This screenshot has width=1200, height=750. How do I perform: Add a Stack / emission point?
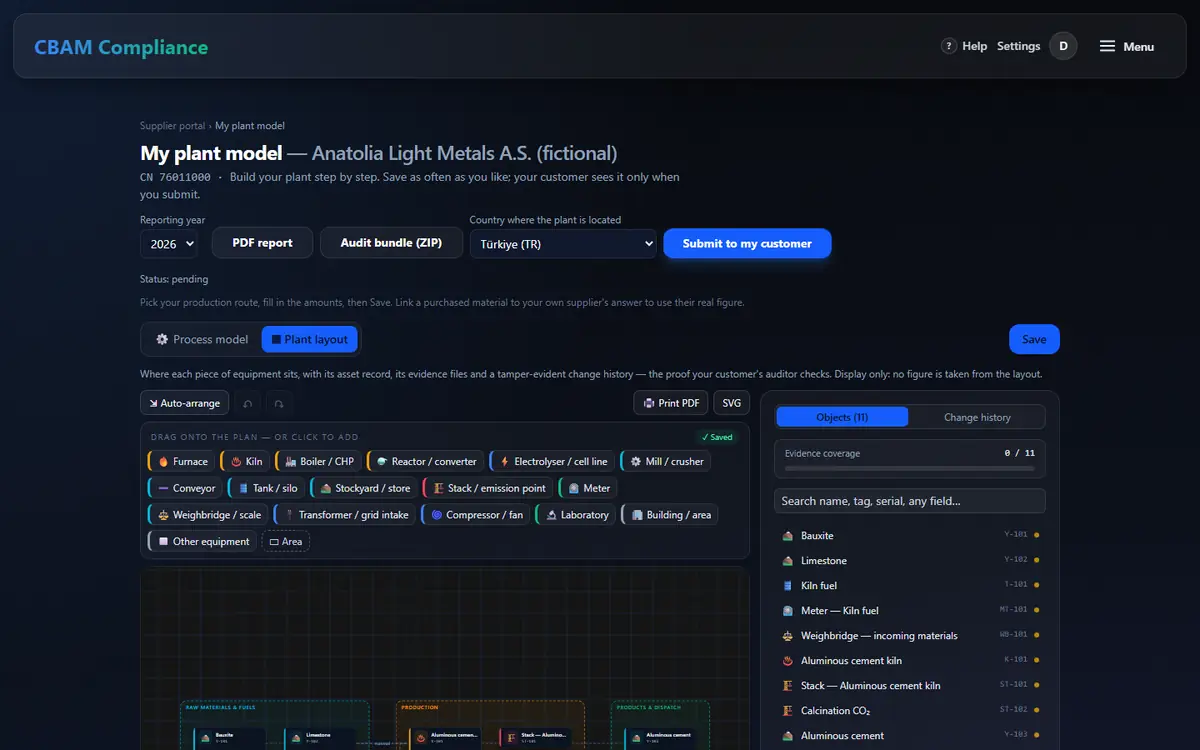(x=488, y=488)
